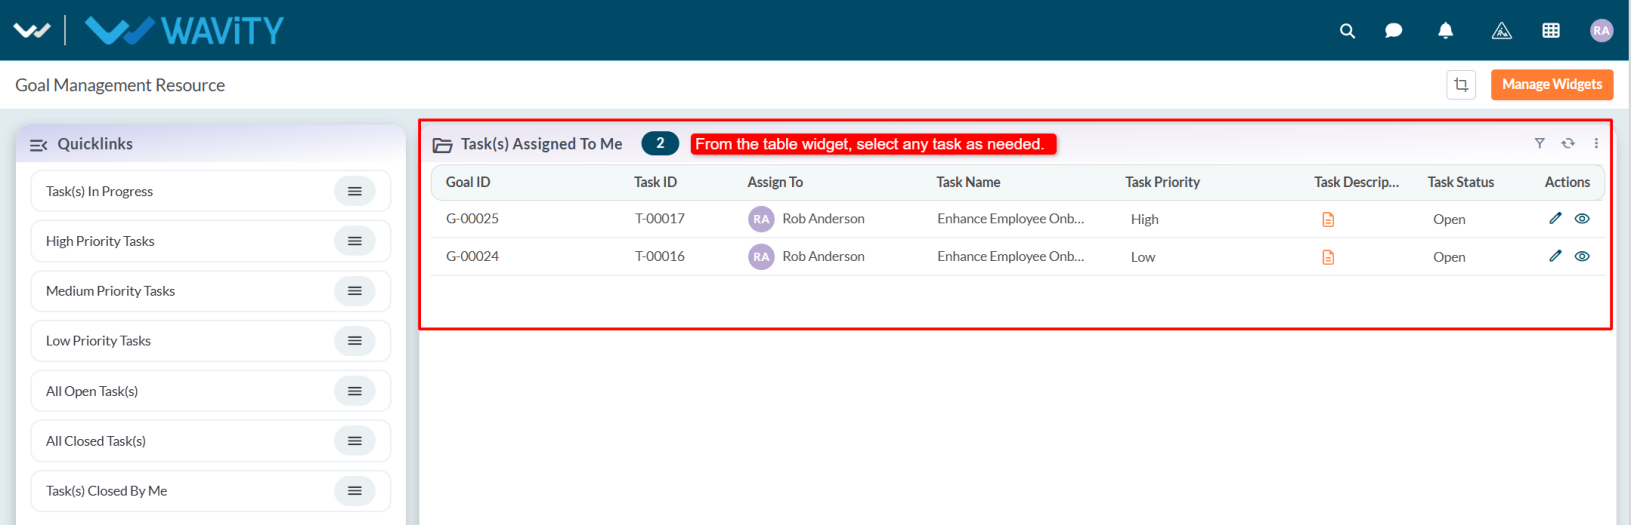The width and height of the screenshot is (1631, 525).
Task: View task T-00016 with eye icon
Action: [1582, 256]
